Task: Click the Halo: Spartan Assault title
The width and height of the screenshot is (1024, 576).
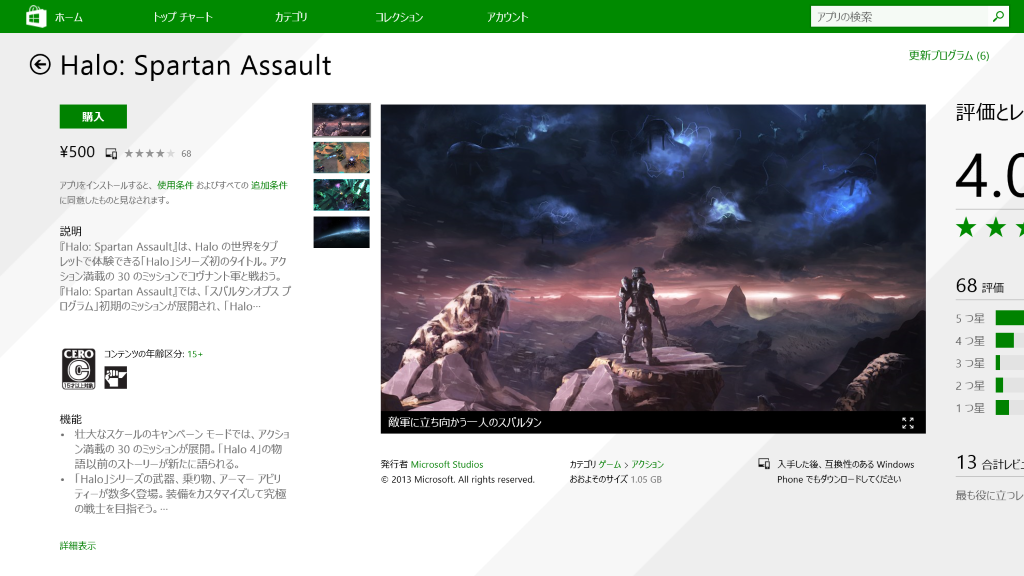Action: point(195,65)
